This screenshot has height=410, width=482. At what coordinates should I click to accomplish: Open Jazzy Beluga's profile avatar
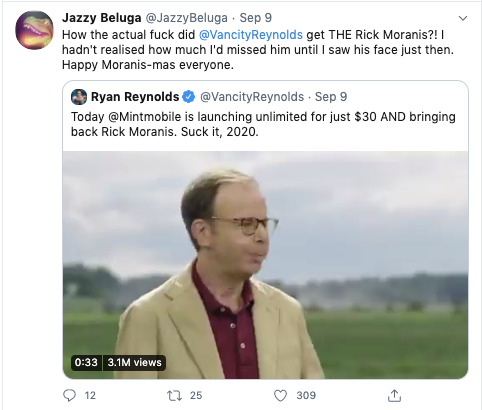(x=34, y=30)
